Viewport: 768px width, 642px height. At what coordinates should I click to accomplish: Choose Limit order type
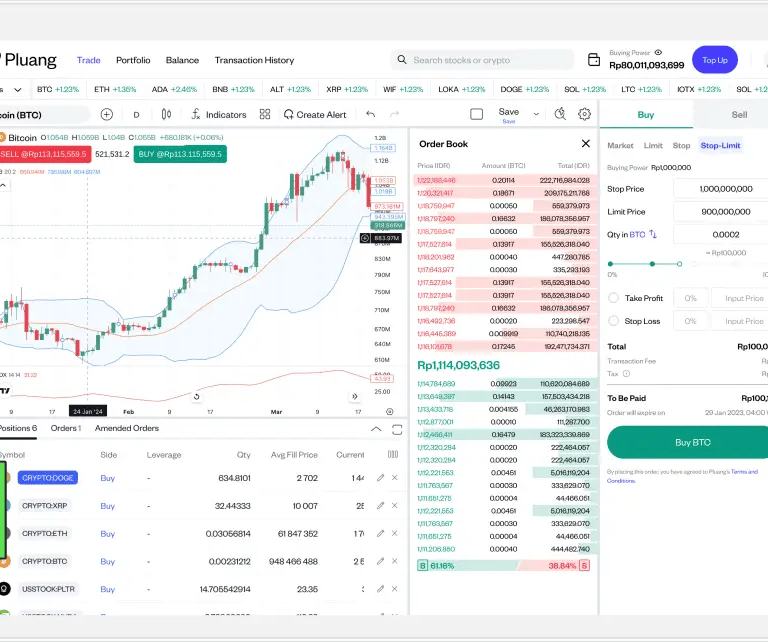pyautogui.click(x=653, y=145)
